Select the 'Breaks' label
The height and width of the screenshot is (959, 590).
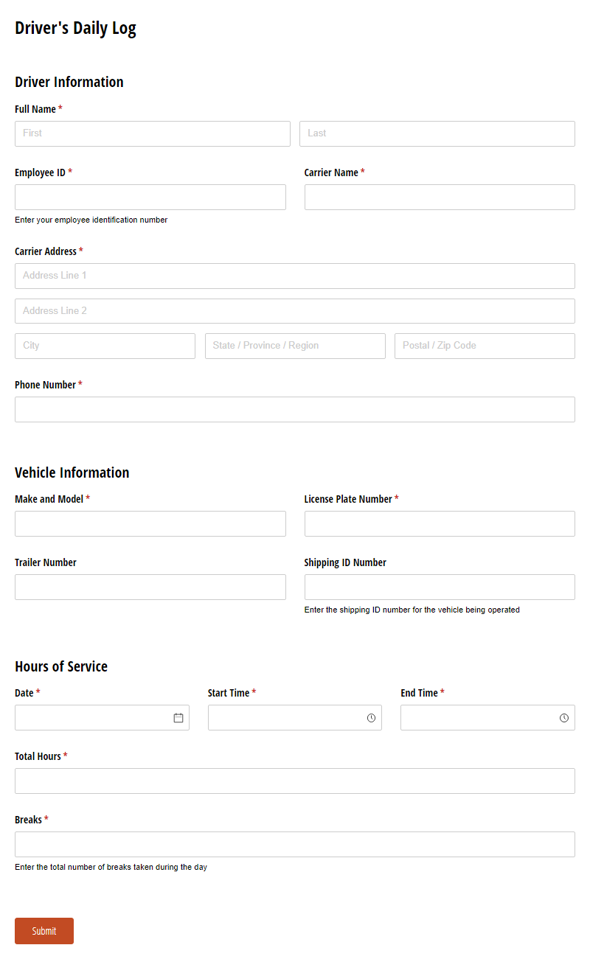tap(29, 820)
